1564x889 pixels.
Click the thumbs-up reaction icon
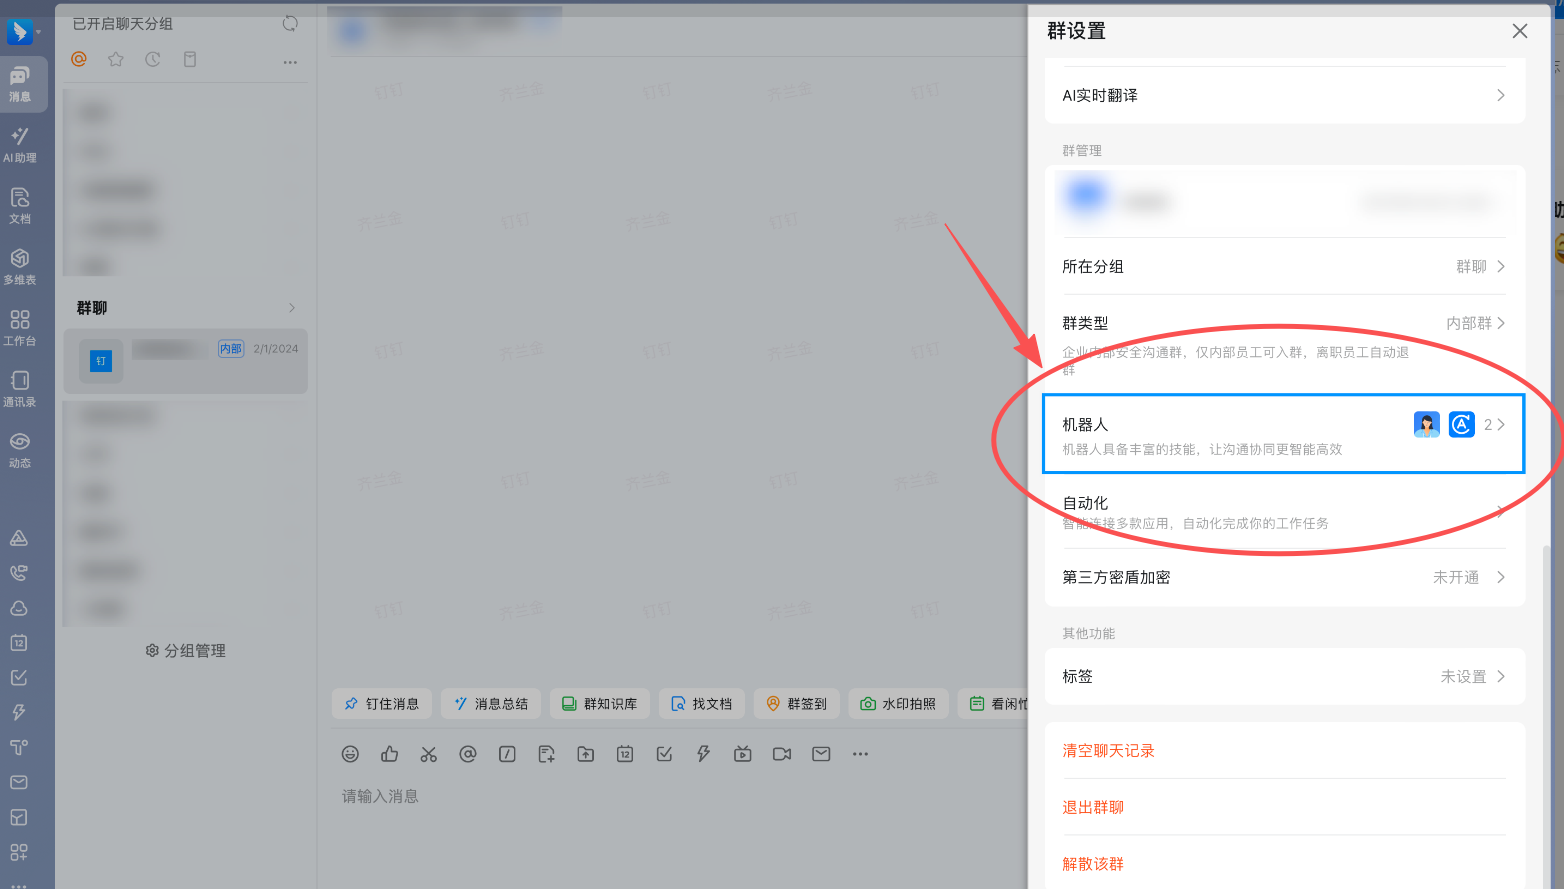389,754
